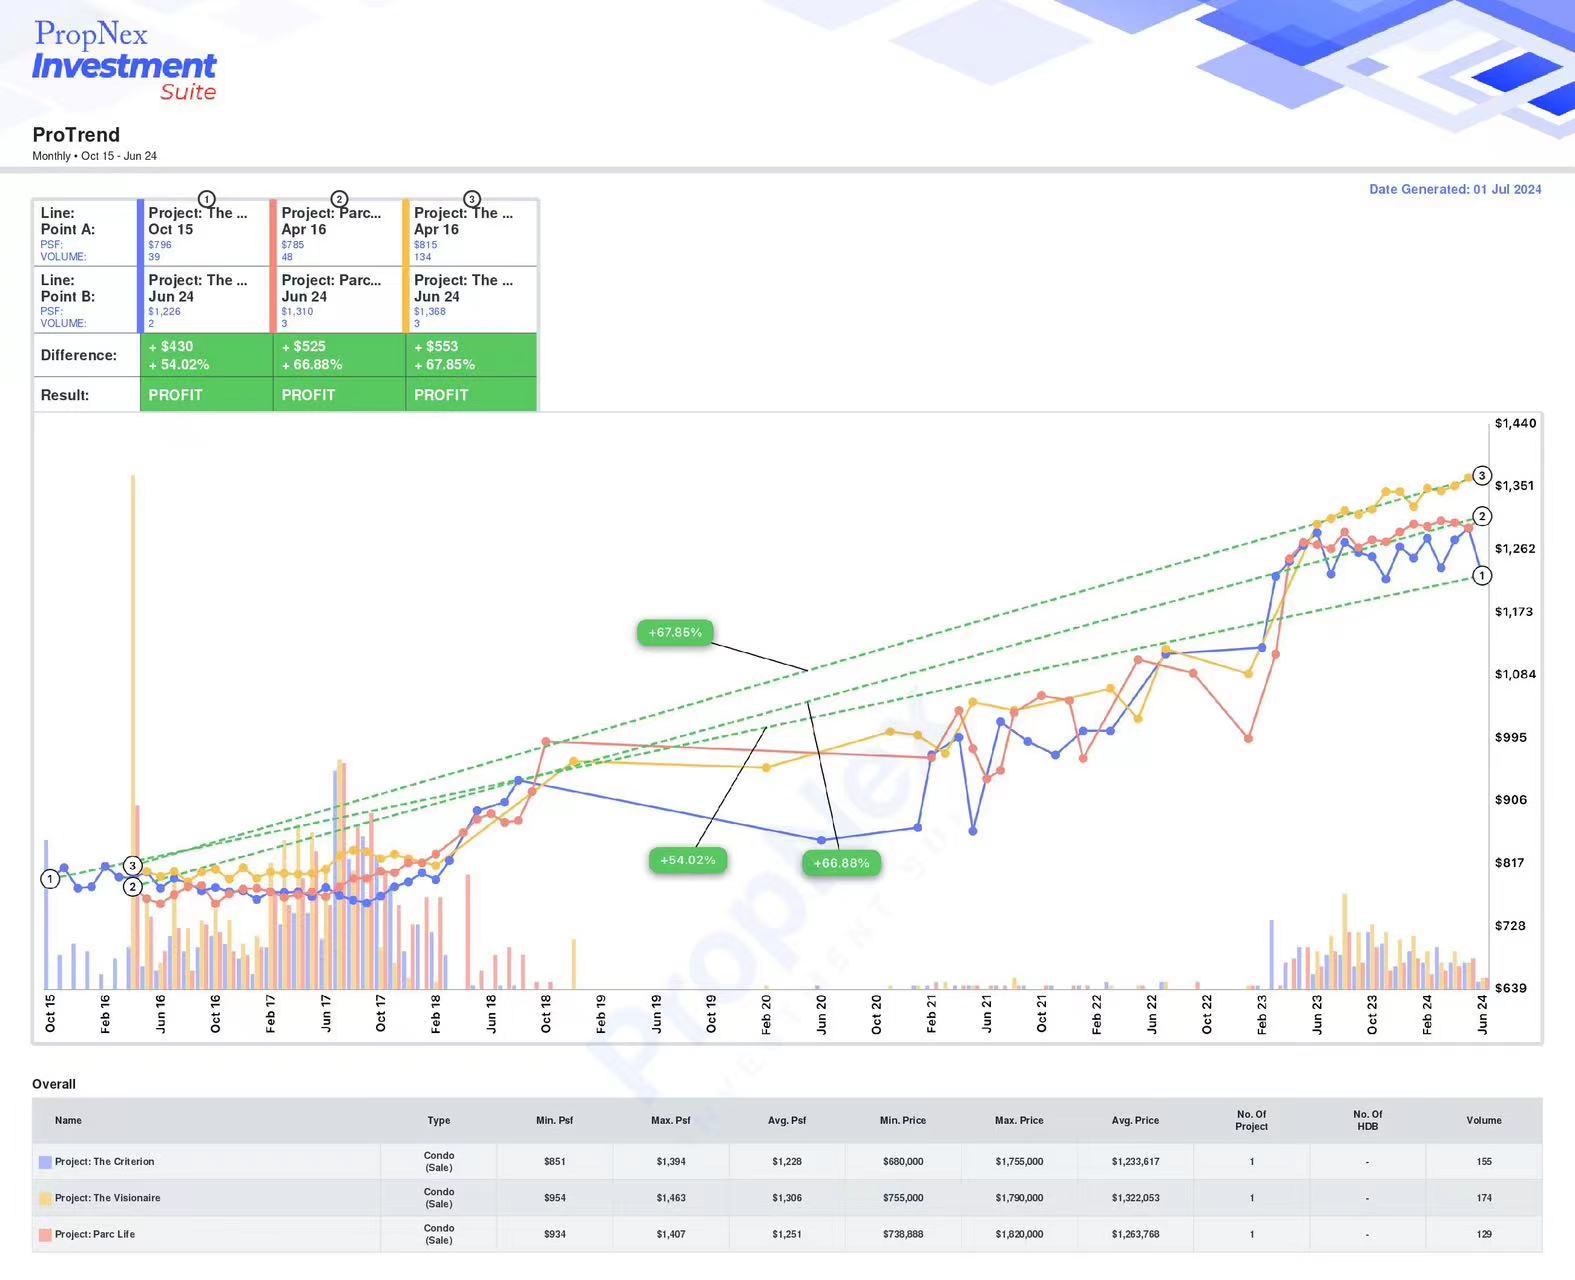Click the PROFIT result under + $525
Viewport: 1575px width, 1280px height.
pos(339,395)
